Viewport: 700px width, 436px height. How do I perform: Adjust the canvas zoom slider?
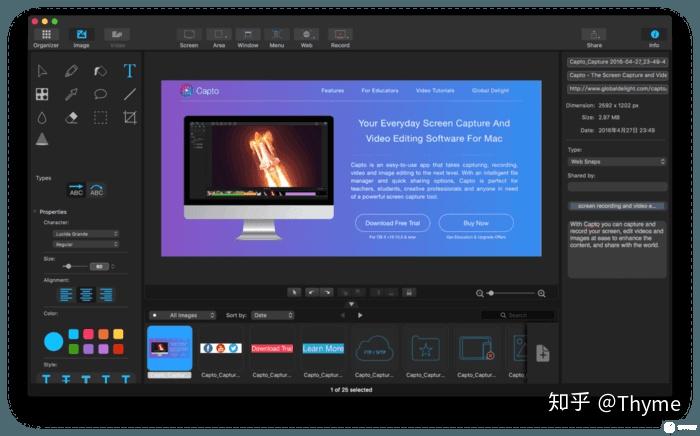511,293
